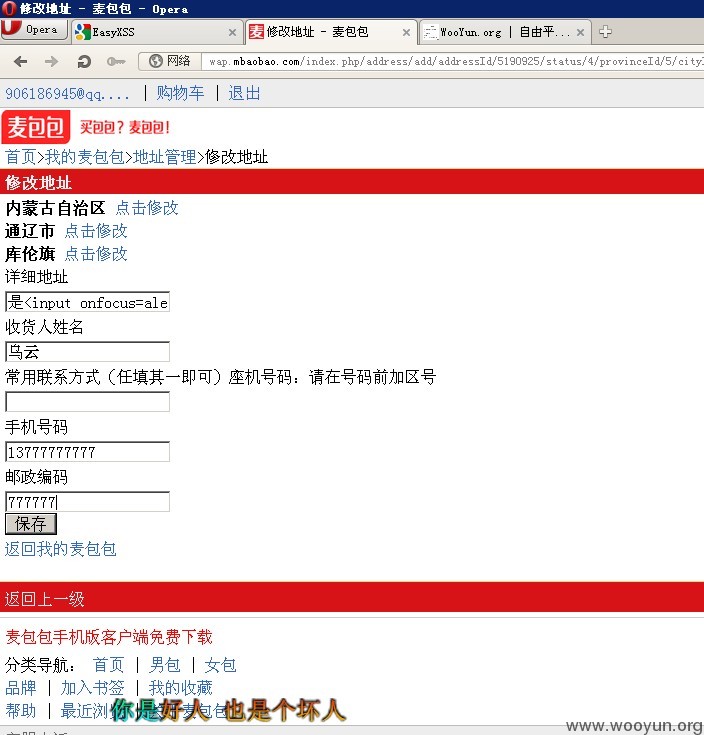Open a new tab with plus icon
The image size is (704, 735).
click(605, 32)
